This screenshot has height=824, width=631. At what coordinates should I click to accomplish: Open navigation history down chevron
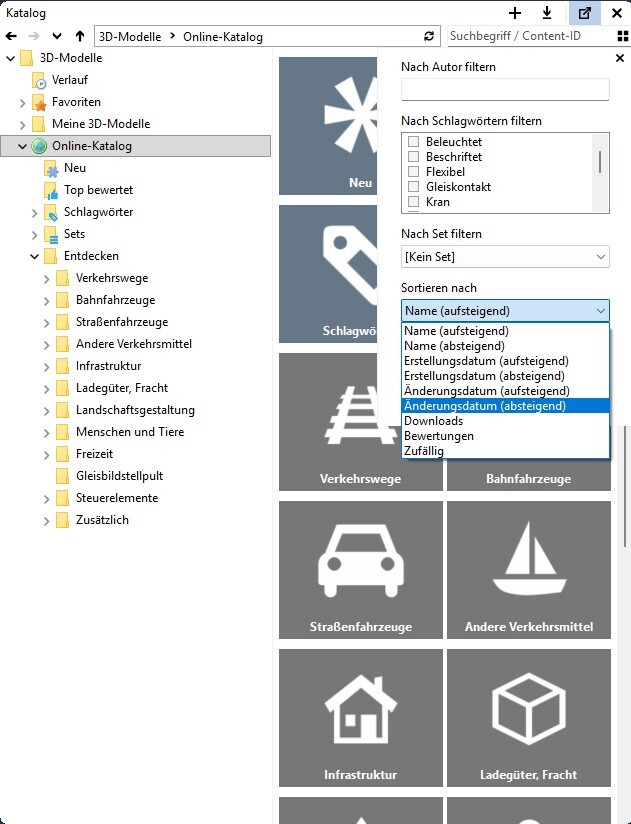point(57,36)
